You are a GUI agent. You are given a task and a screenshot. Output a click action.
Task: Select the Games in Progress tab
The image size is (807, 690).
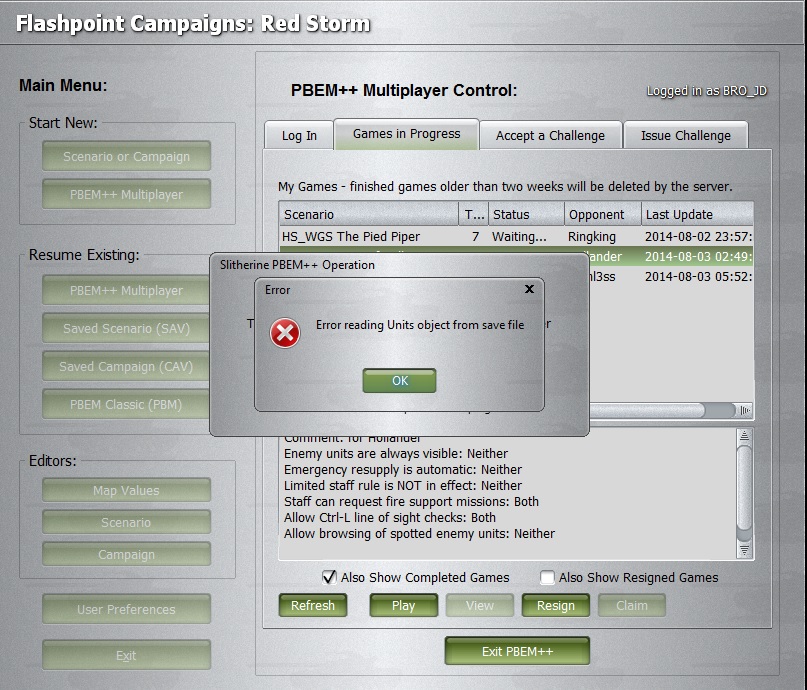407,134
